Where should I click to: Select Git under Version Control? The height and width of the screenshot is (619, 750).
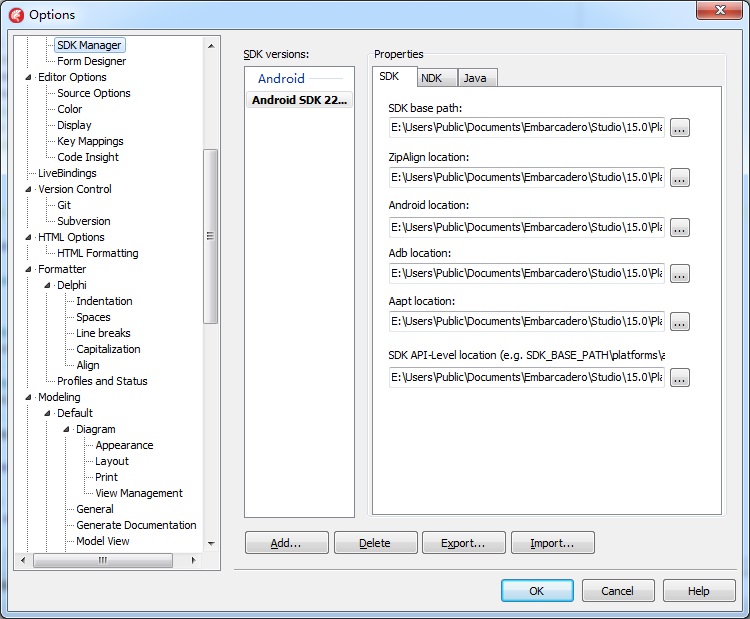coord(64,205)
